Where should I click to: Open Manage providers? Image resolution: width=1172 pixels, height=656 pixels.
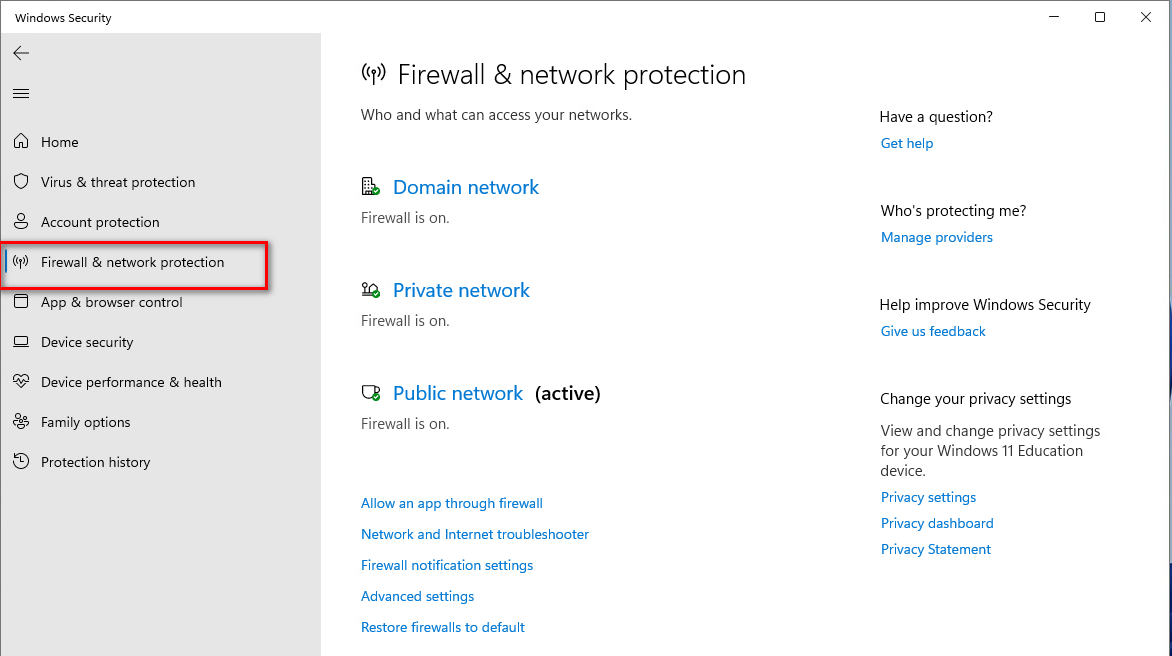pos(936,237)
